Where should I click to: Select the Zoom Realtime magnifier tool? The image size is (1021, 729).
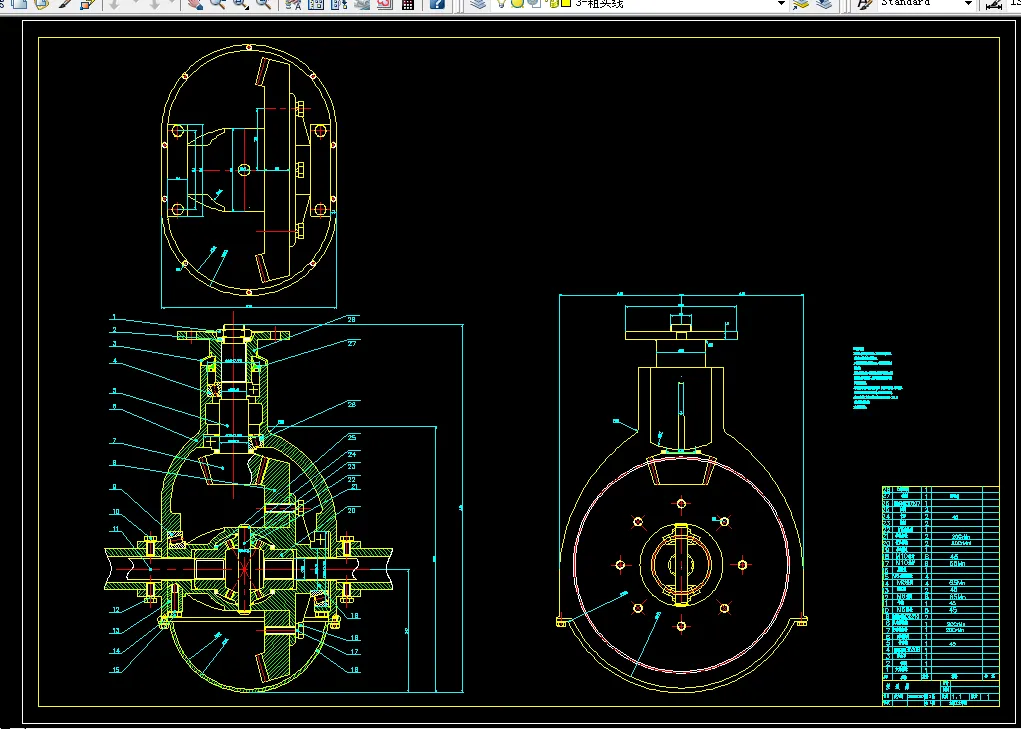tap(217, 3)
